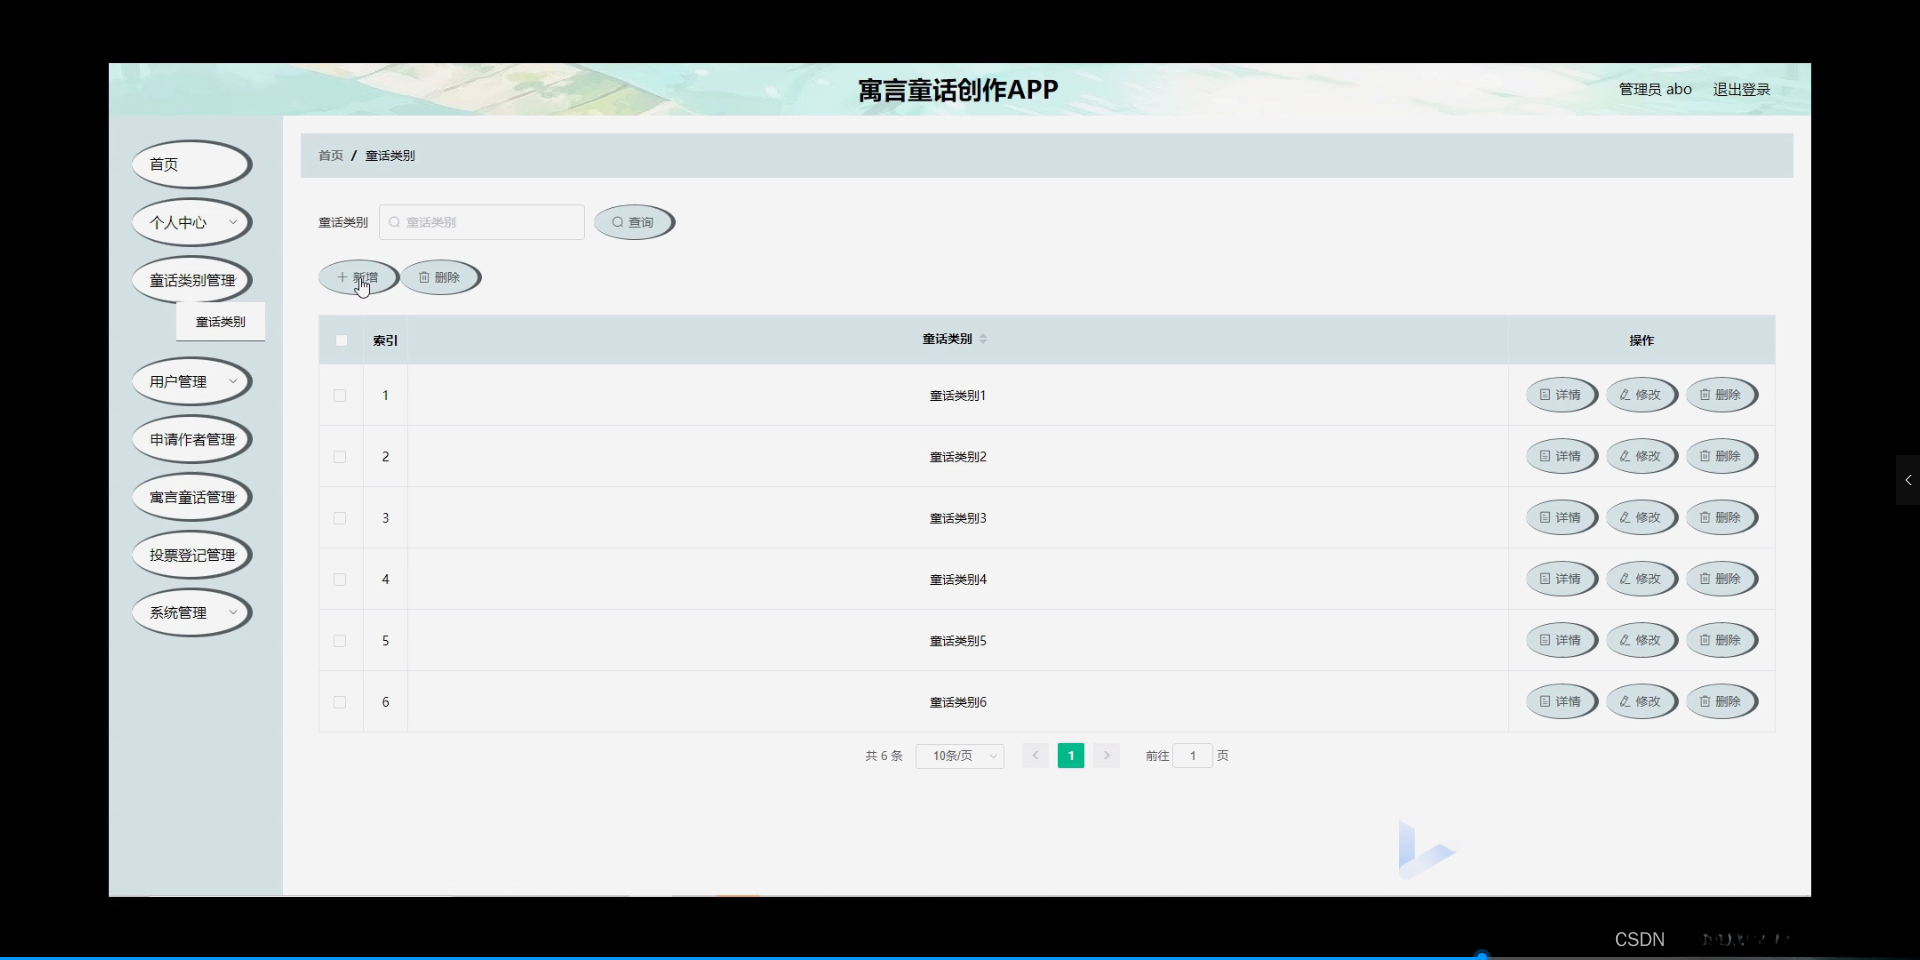Select 童话类别 from the submenu
Screen dimensions: 1920x960
coord(220,321)
